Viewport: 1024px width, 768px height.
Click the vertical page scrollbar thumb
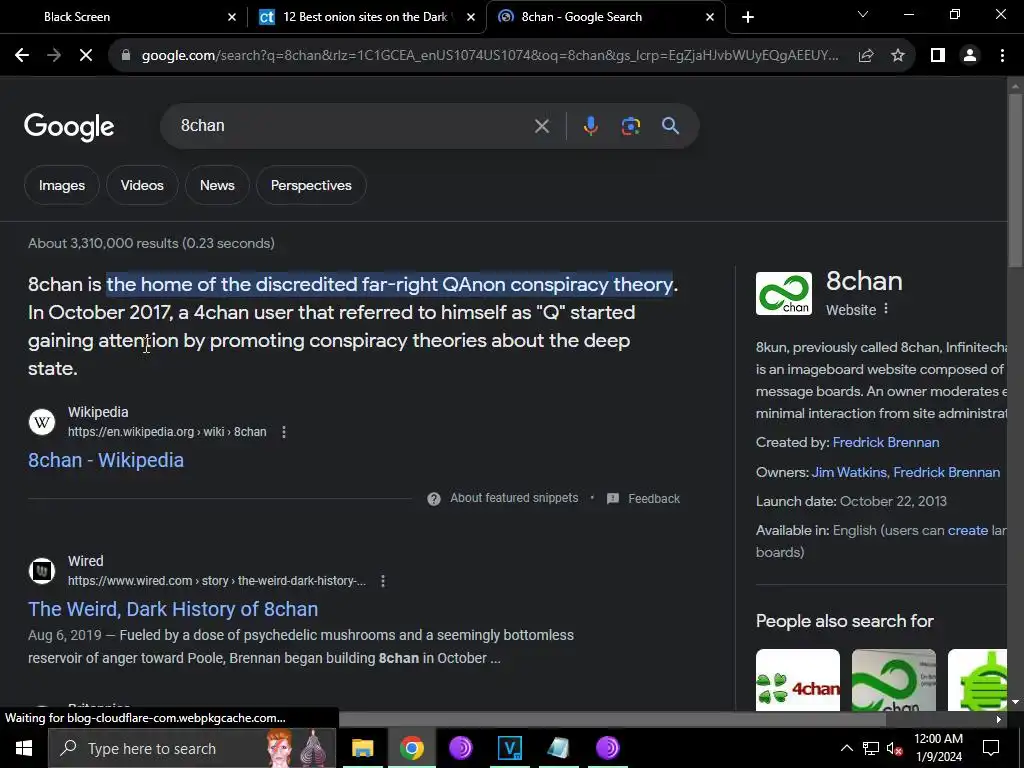1015,180
